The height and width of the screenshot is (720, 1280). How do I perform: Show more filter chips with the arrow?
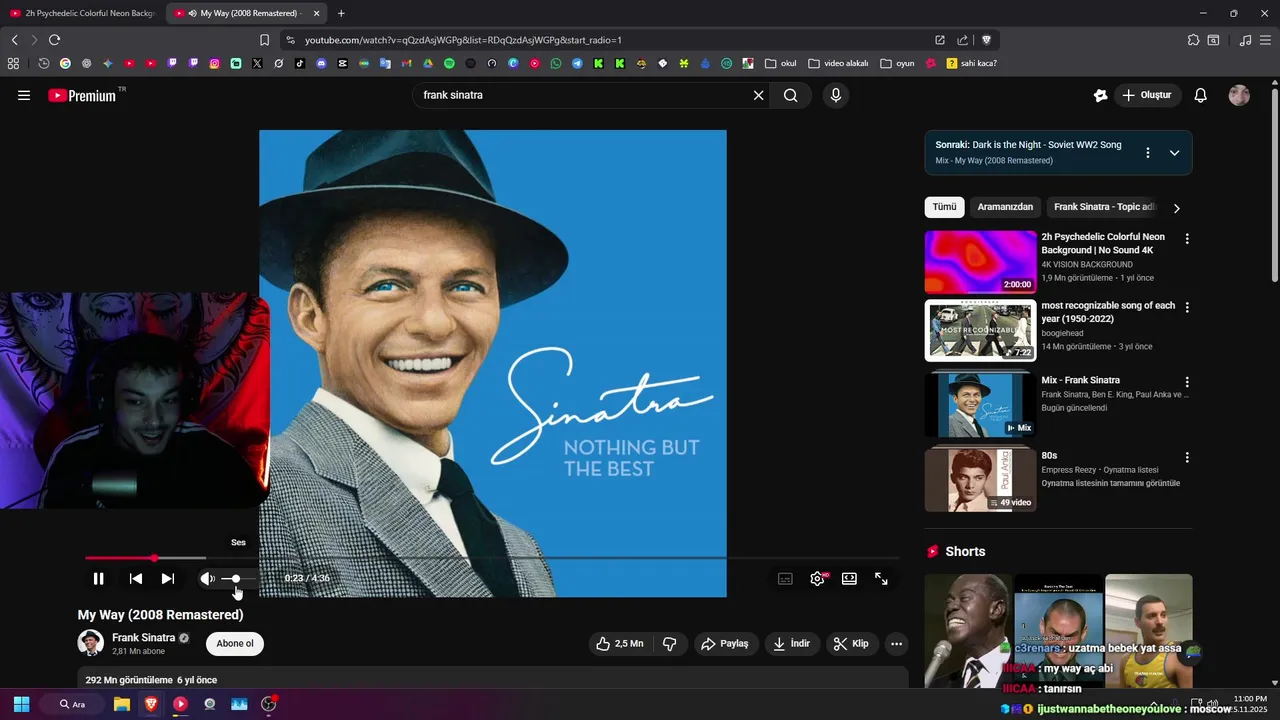click(x=1177, y=208)
